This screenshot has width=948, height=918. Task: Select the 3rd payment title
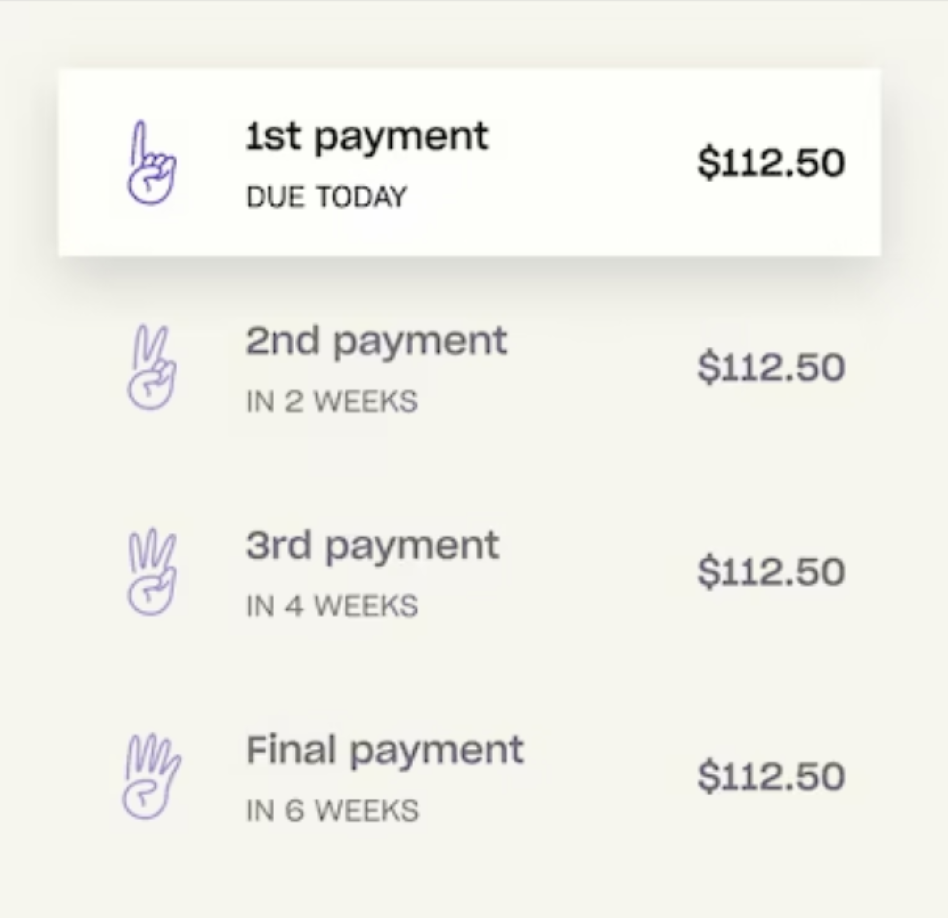[372, 547]
